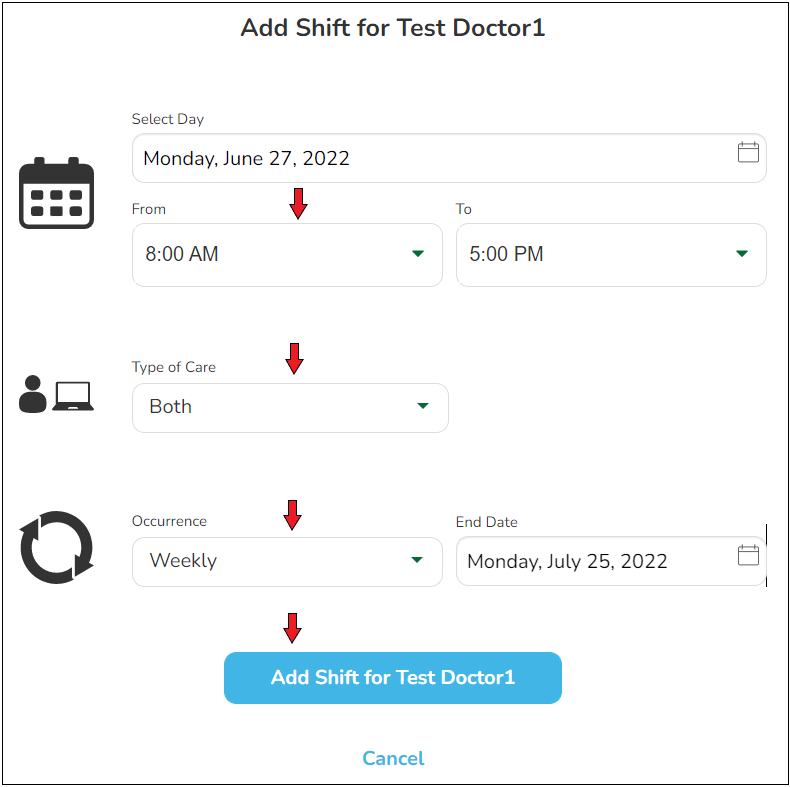Click the person silhouette icon
This screenshot has height=787, width=790.
click(33, 395)
